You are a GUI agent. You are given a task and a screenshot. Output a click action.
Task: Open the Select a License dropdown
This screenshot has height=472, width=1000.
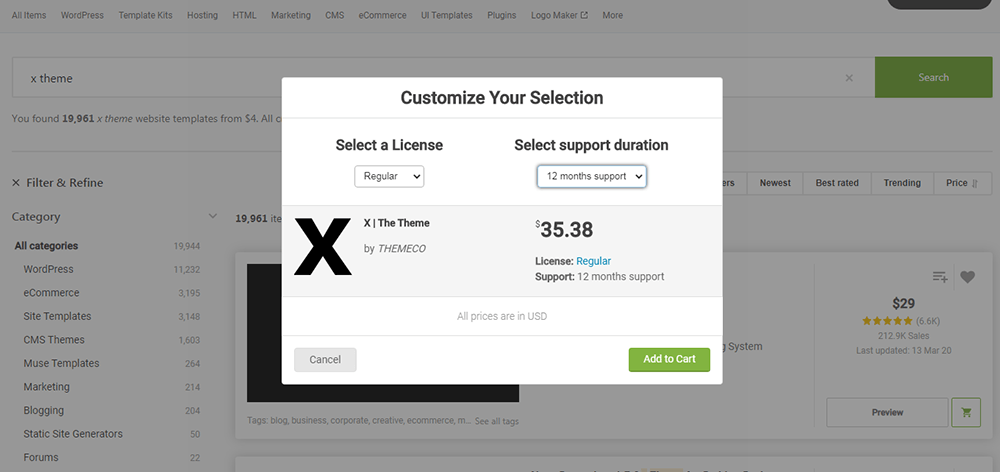click(x=389, y=176)
